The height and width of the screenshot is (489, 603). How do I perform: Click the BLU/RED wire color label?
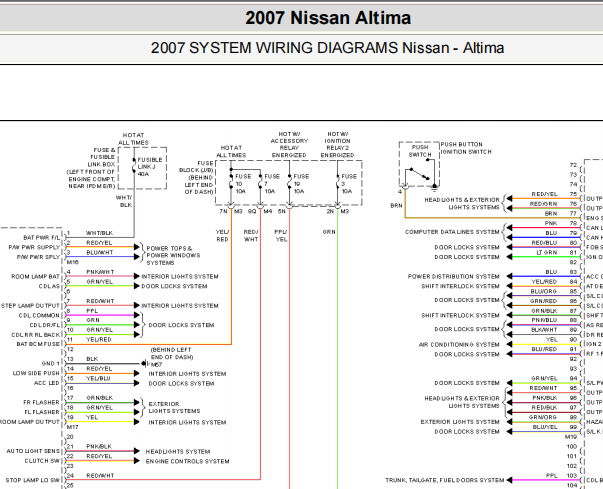click(x=544, y=349)
